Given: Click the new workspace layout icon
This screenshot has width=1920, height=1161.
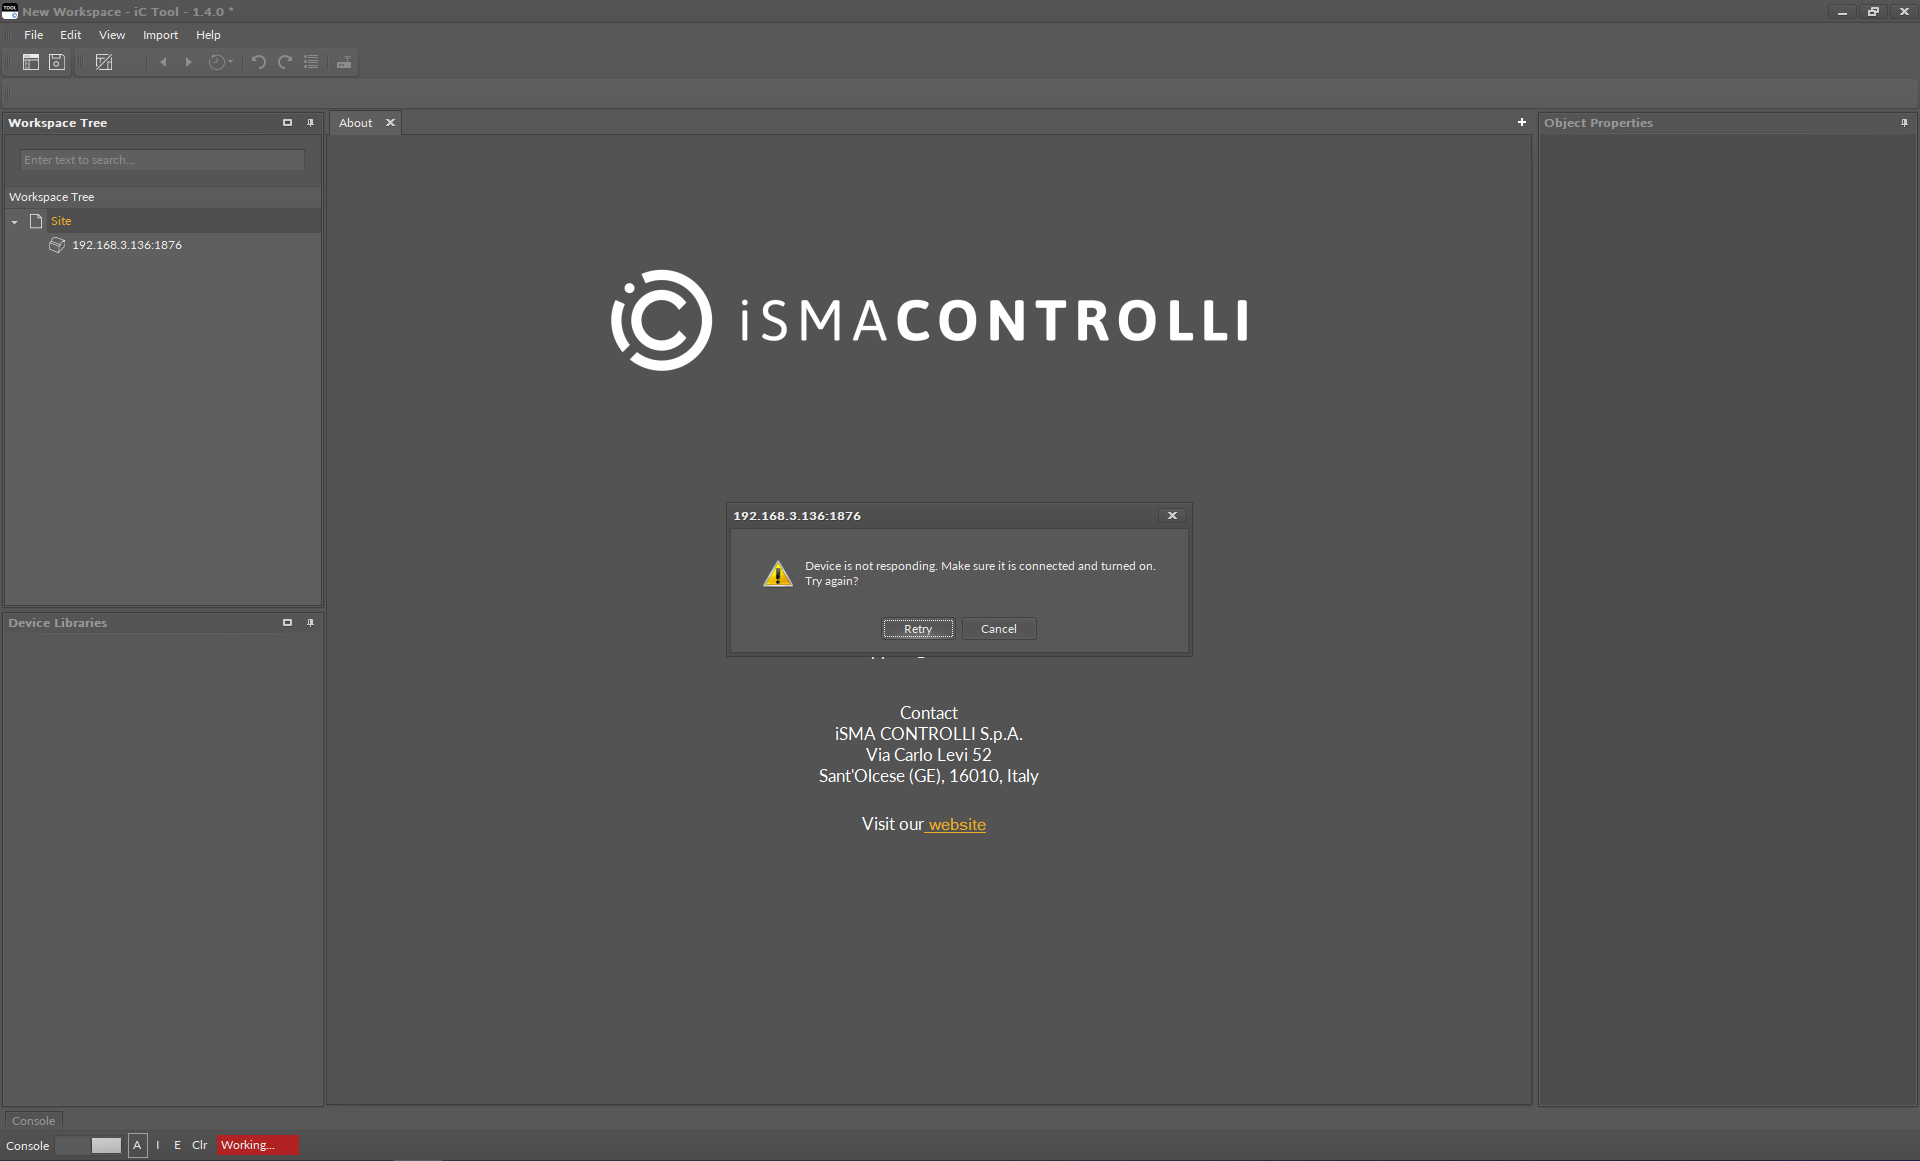Looking at the screenshot, I should tap(31, 62).
